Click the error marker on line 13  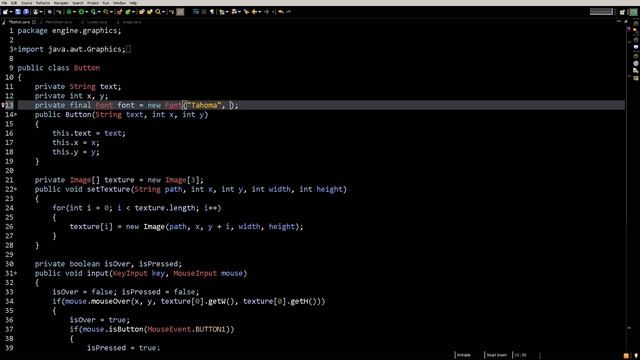[x=2, y=105]
